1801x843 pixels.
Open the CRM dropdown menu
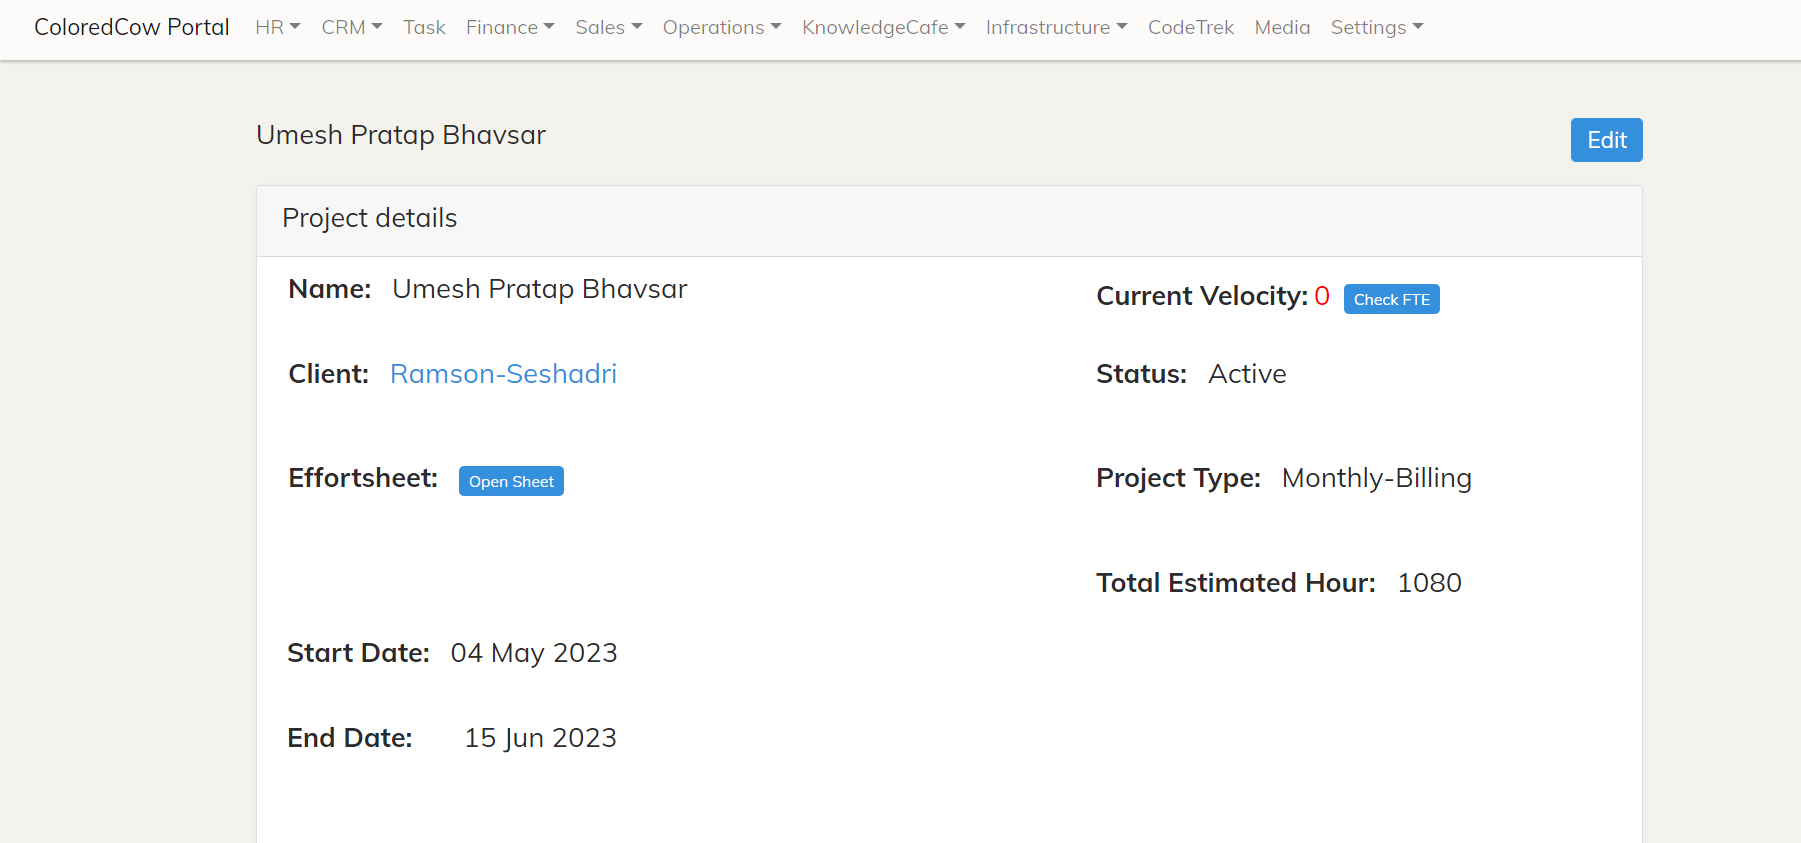[351, 27]
